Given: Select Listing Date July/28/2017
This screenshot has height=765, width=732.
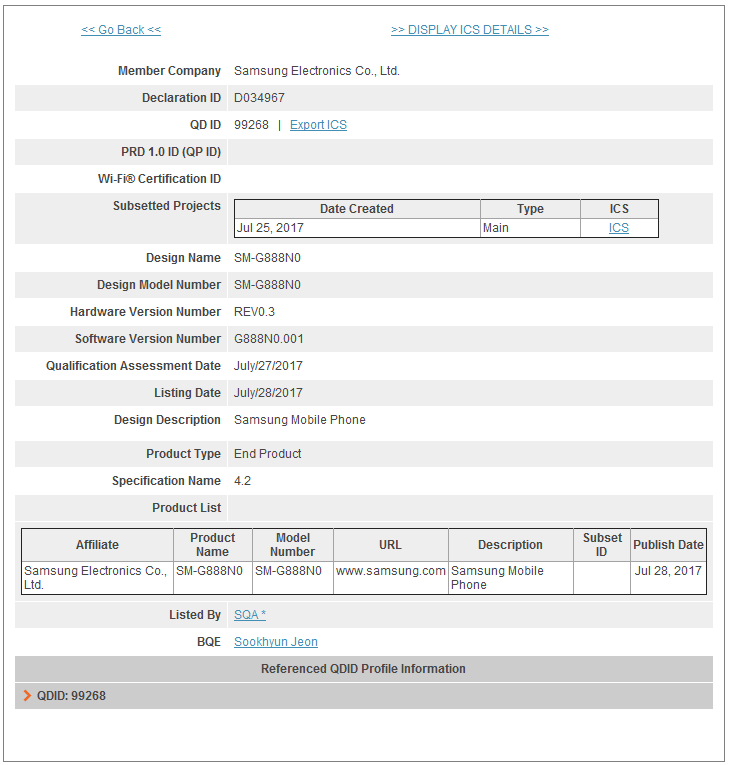Looking at the screenshot, I should coord(268,393).
